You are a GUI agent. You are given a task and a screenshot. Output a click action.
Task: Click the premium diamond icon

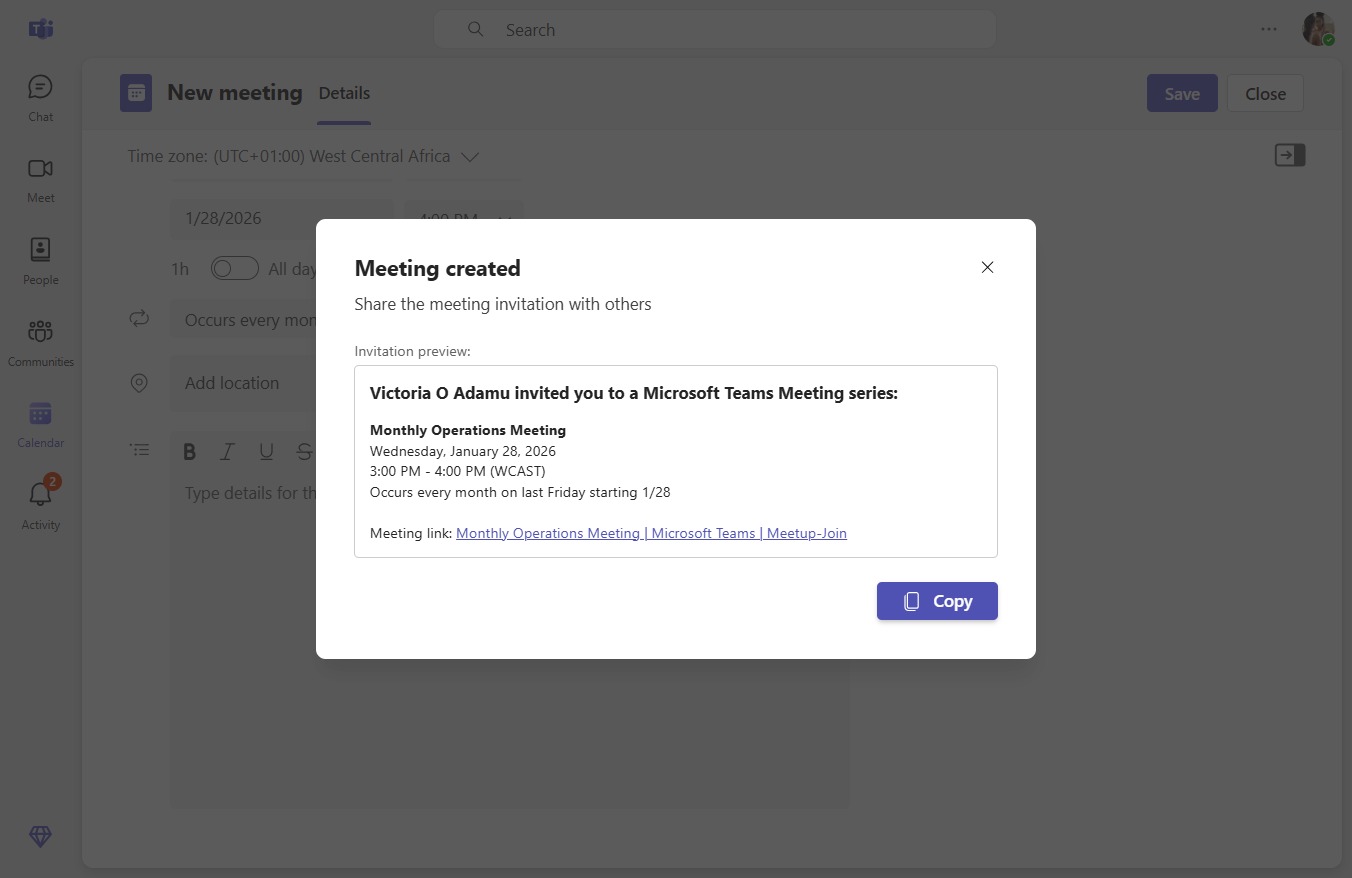point(40,837)
